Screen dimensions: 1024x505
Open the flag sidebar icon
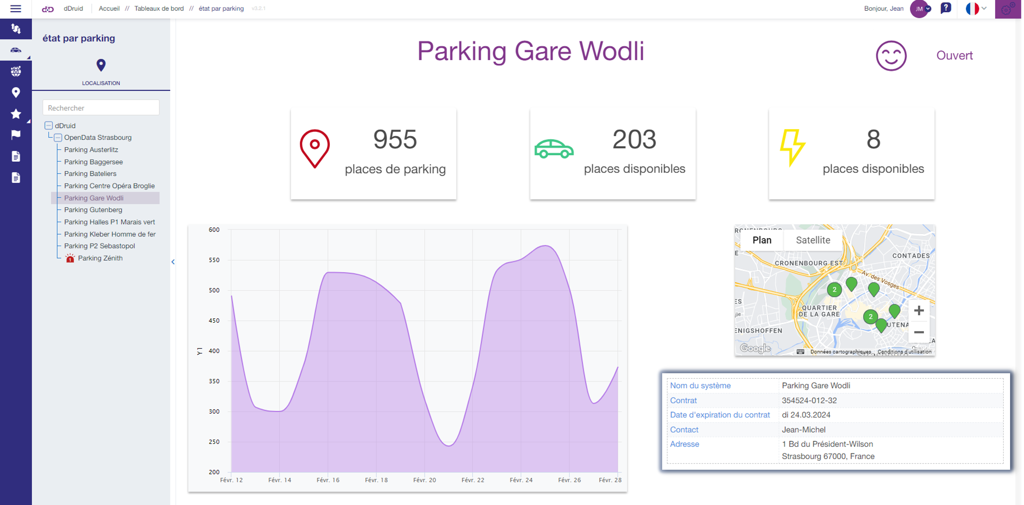click(16, 135)
